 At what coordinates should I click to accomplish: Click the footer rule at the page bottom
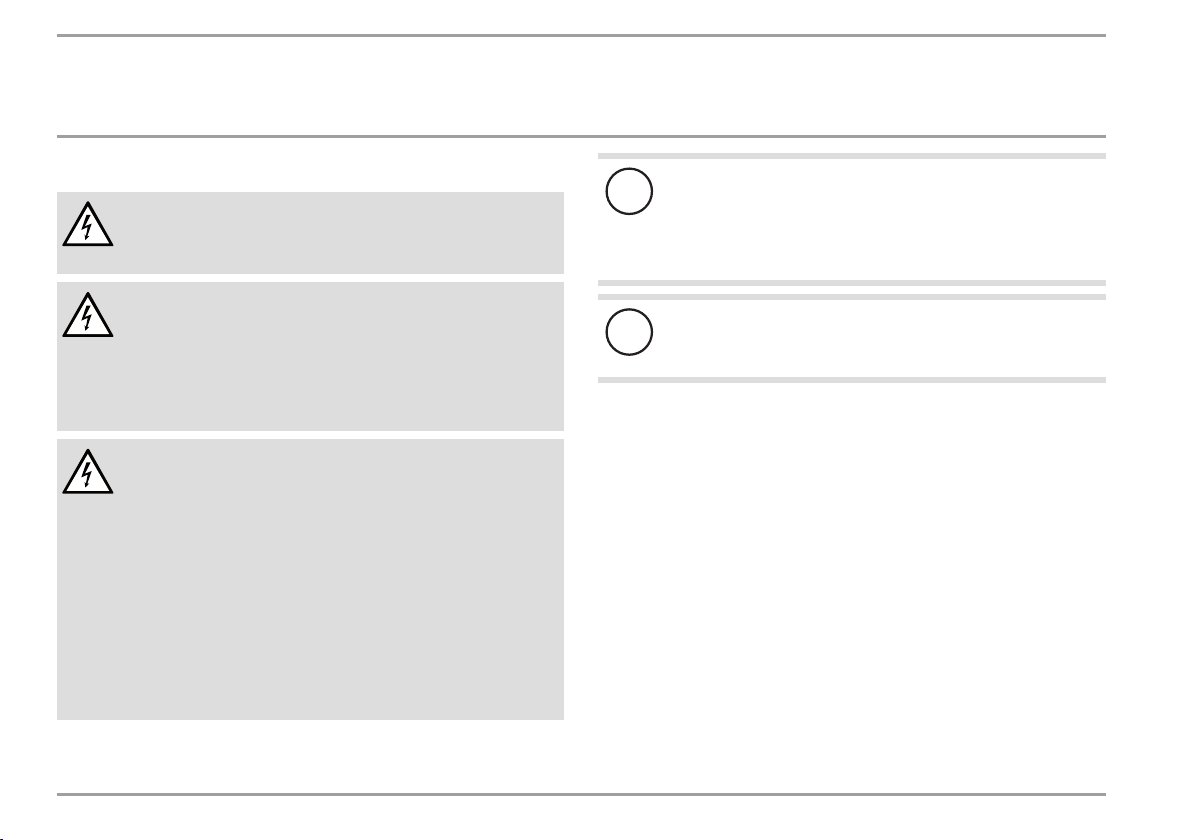pos(581,794)
